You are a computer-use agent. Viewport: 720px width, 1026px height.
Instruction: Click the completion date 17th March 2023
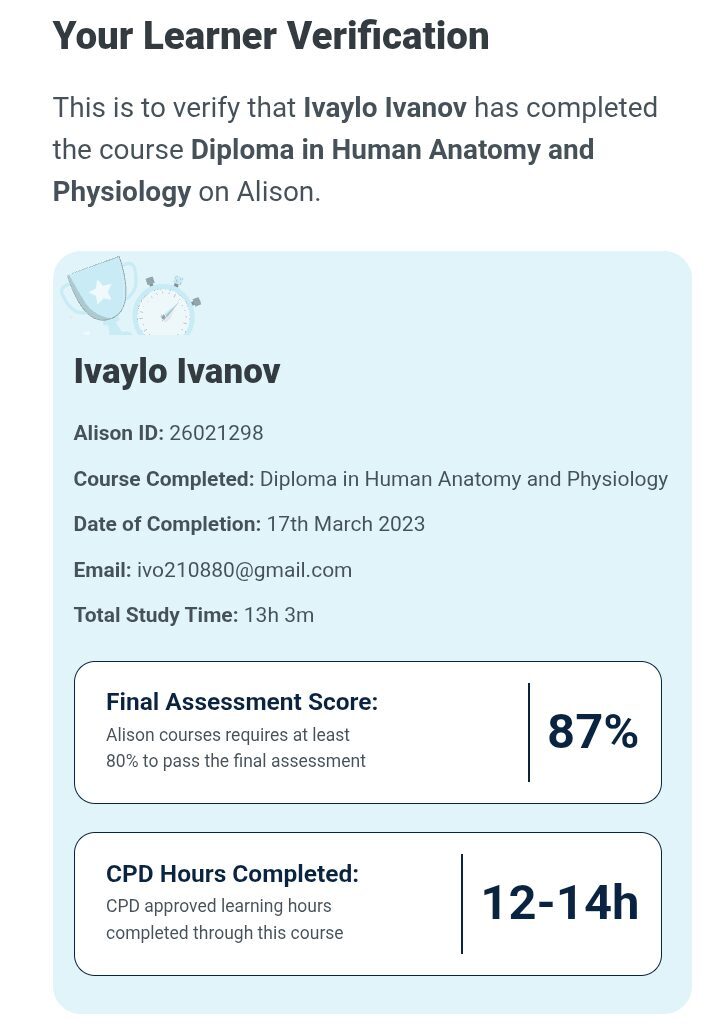coord(343,524)
